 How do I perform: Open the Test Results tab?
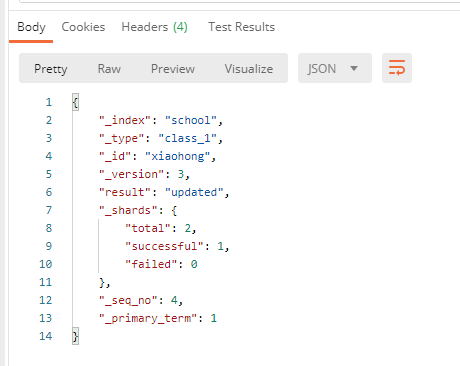click(x=242, y=27)
